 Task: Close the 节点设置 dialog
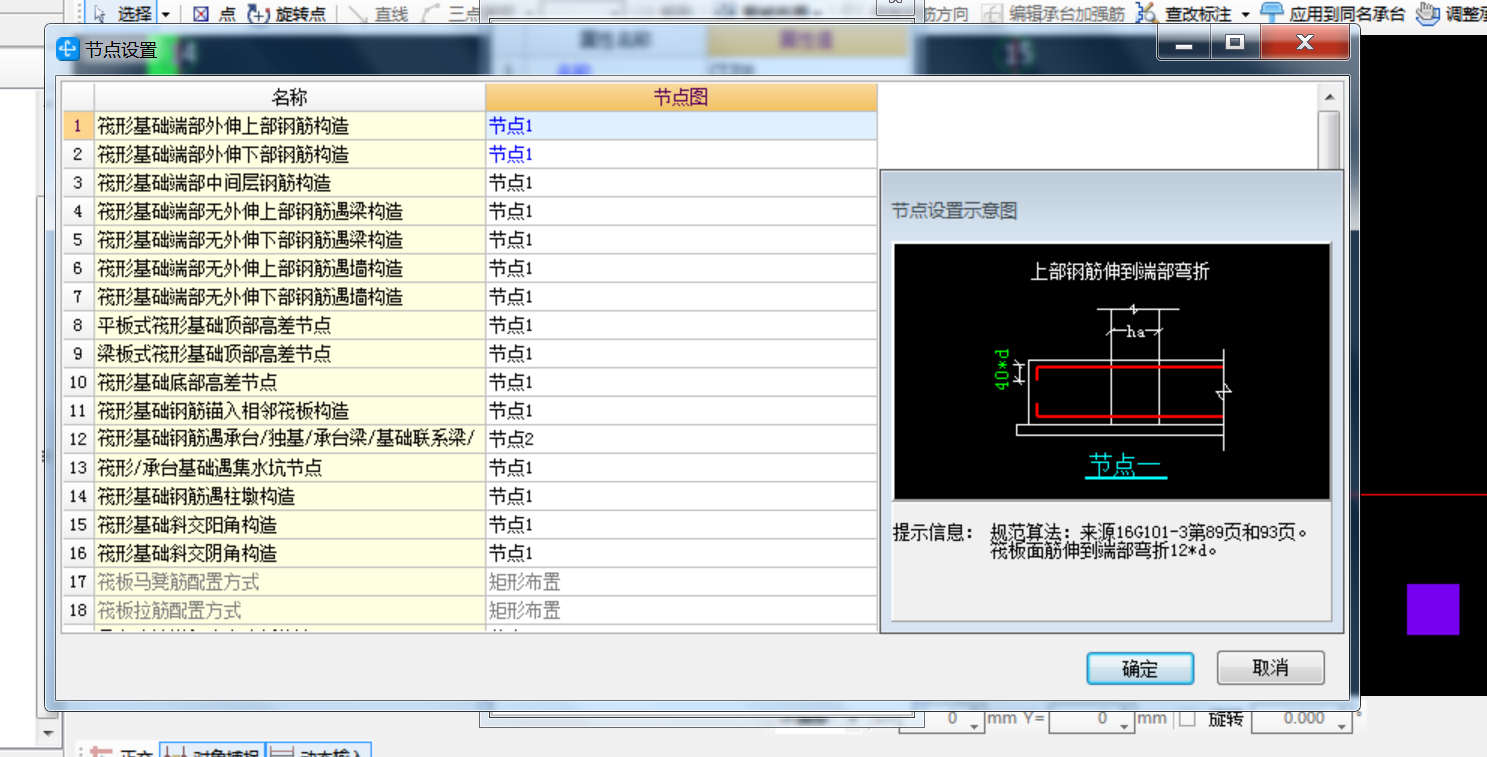(1304, 43)
